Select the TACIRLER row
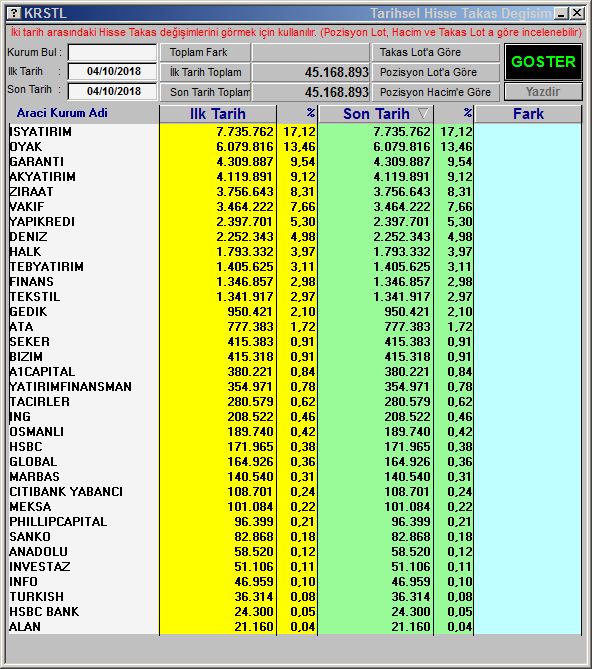The width and height of the screenshot is (592, 669). pos(295,402)
